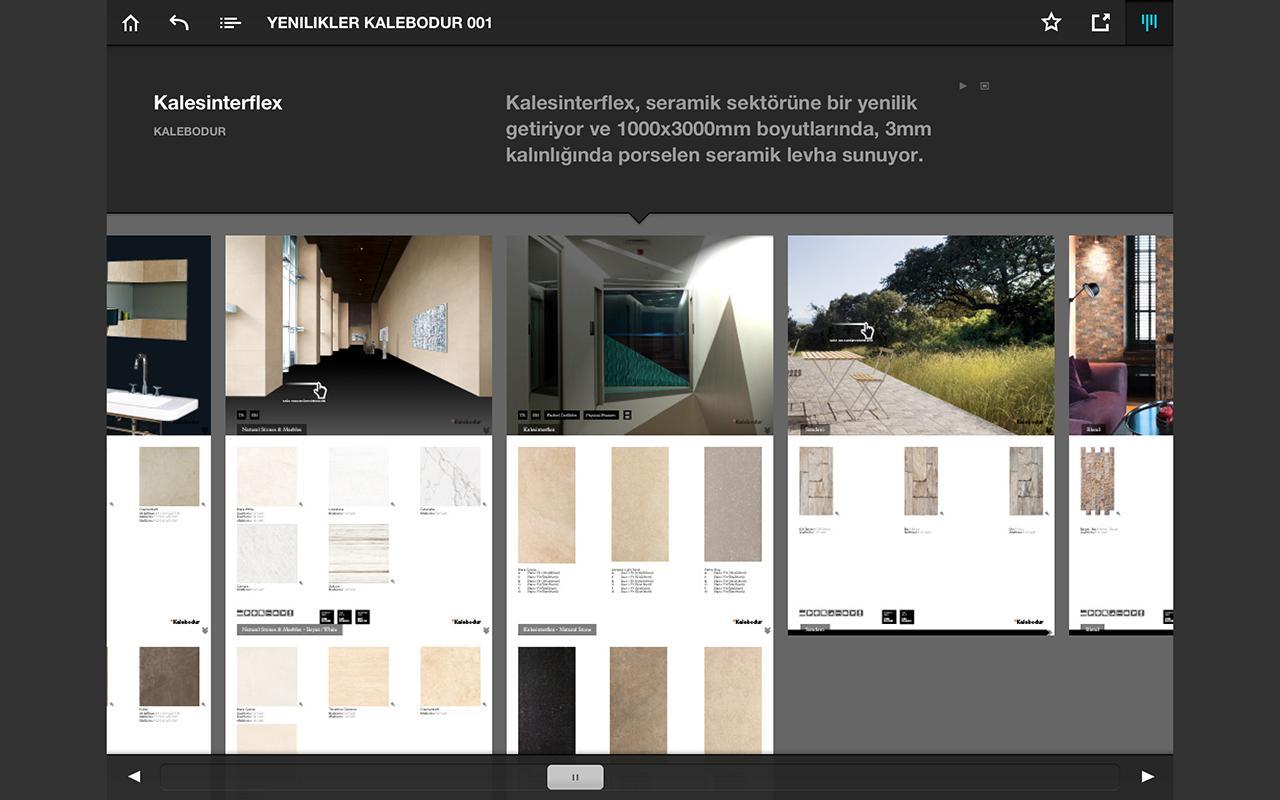The height and width of the screenshot is (800, 1280).
Task: Select the Blend label under brick cover
Action: (1093, 429)
